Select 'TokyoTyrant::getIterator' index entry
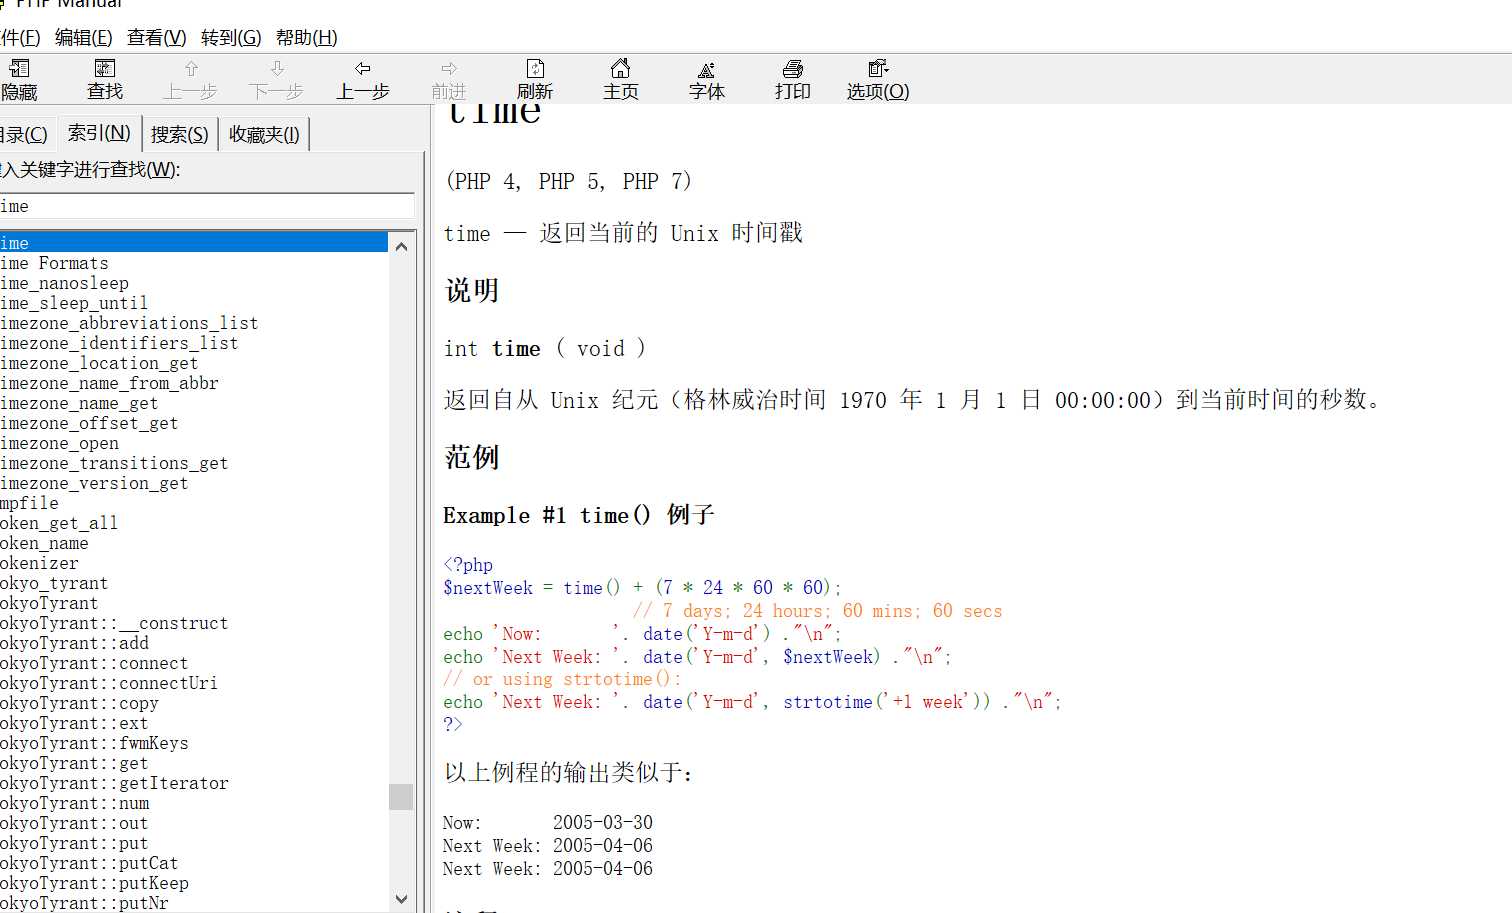This screenshot has height=913, width=1512. pos(114,783)
